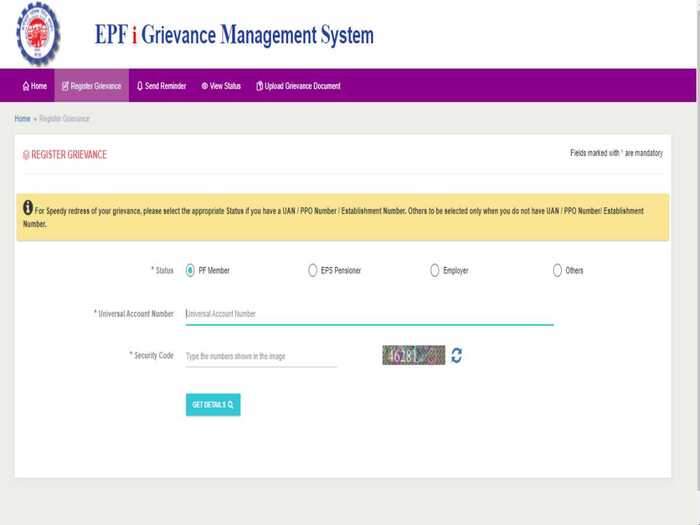Choose Employer status radio button
The height and width of the screenshot is (525, 700).
(x=435, y=271)
